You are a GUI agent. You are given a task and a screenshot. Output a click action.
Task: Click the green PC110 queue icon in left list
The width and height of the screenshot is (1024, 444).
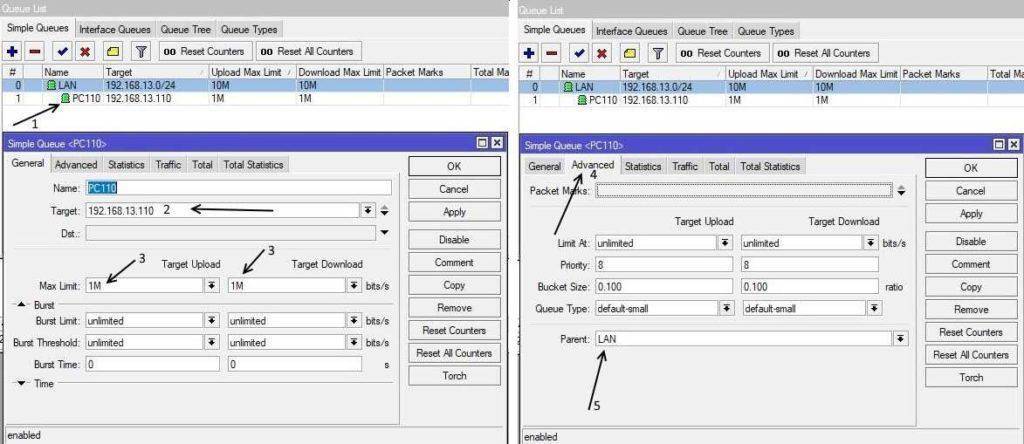click(65, 98)
